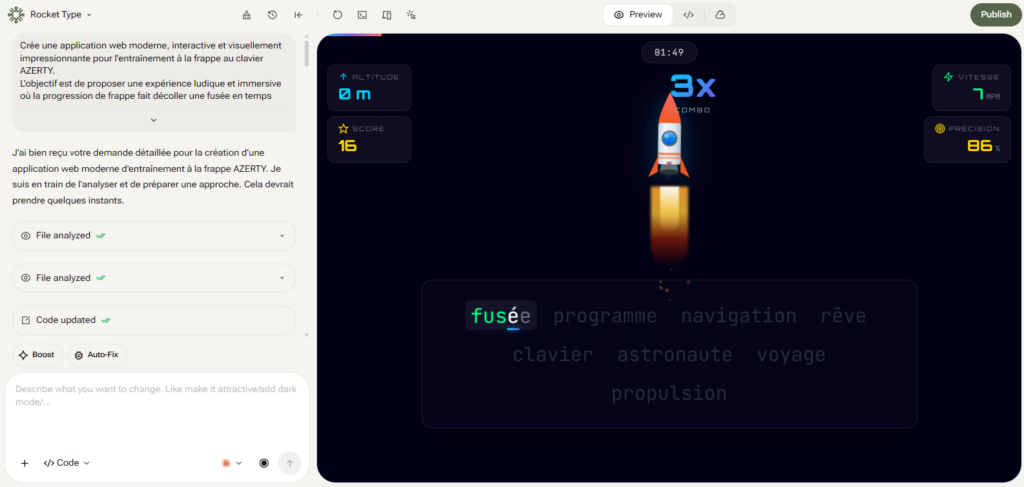Image resolution: width=1024 pixels, height=487 pixels.
Task: Activate the element selector cursor icon
Action: [411, 14]
